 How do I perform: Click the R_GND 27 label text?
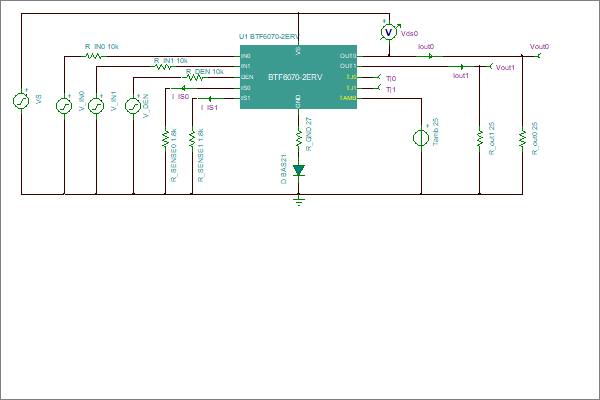click(x=309, y=134)
